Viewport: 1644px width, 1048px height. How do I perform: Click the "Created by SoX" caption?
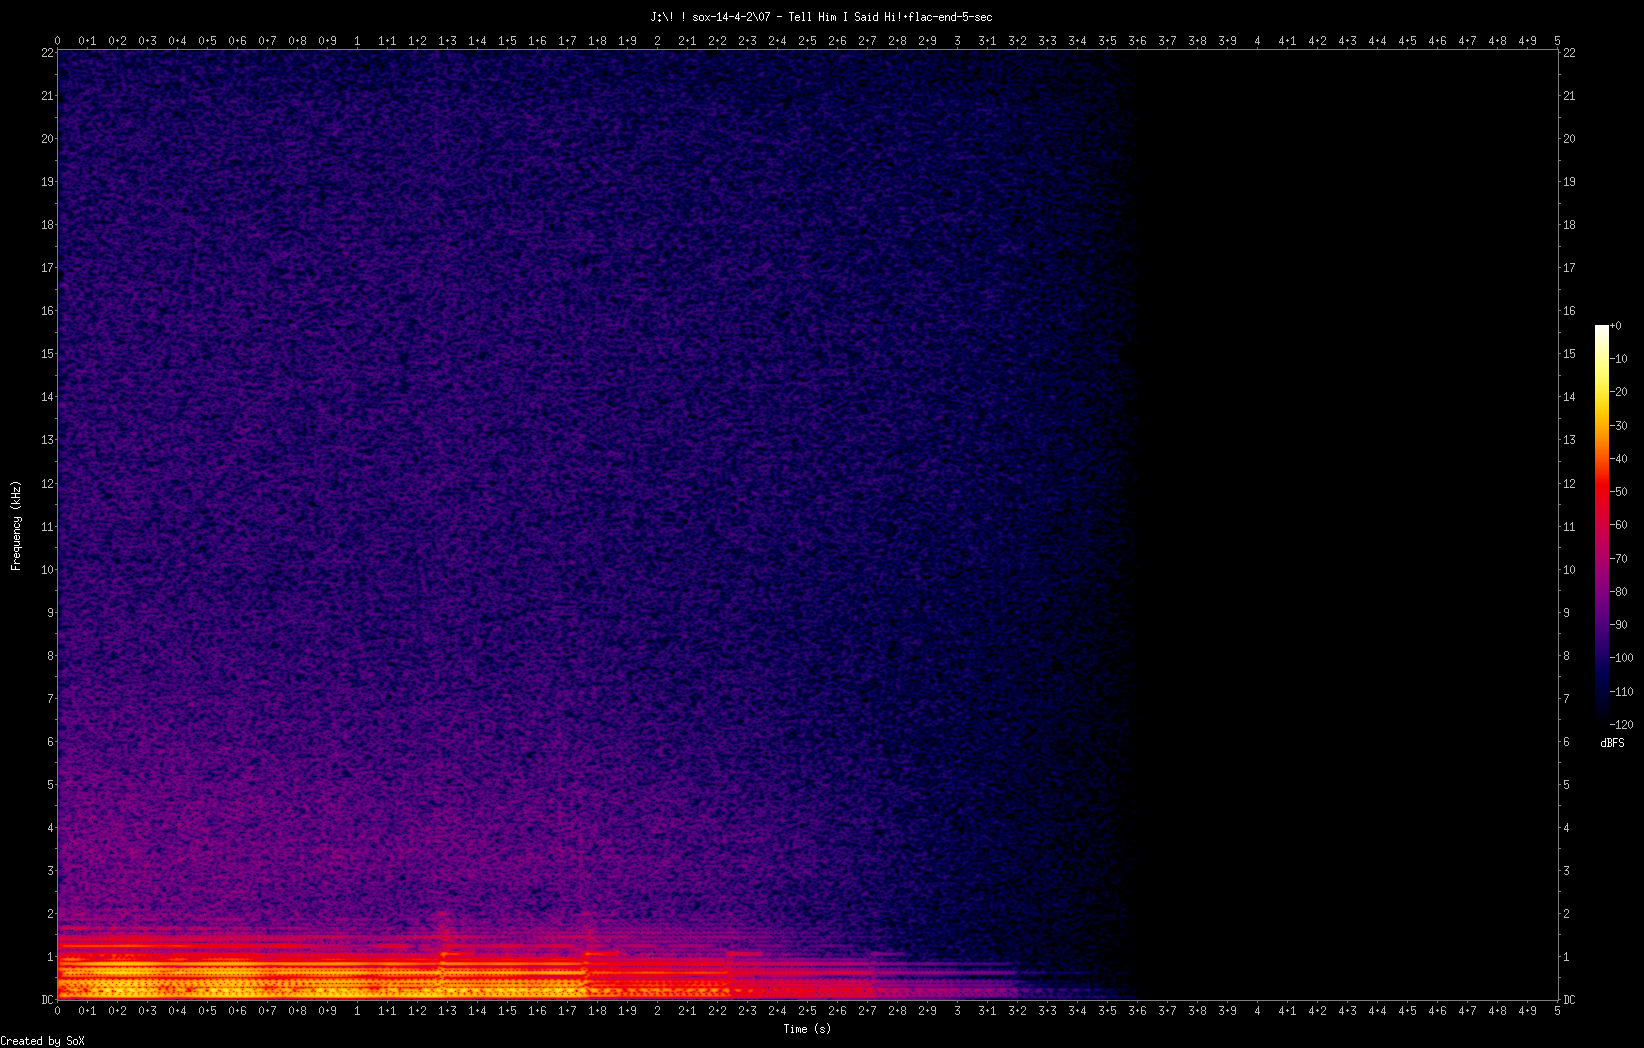(x=42, y=1041)
